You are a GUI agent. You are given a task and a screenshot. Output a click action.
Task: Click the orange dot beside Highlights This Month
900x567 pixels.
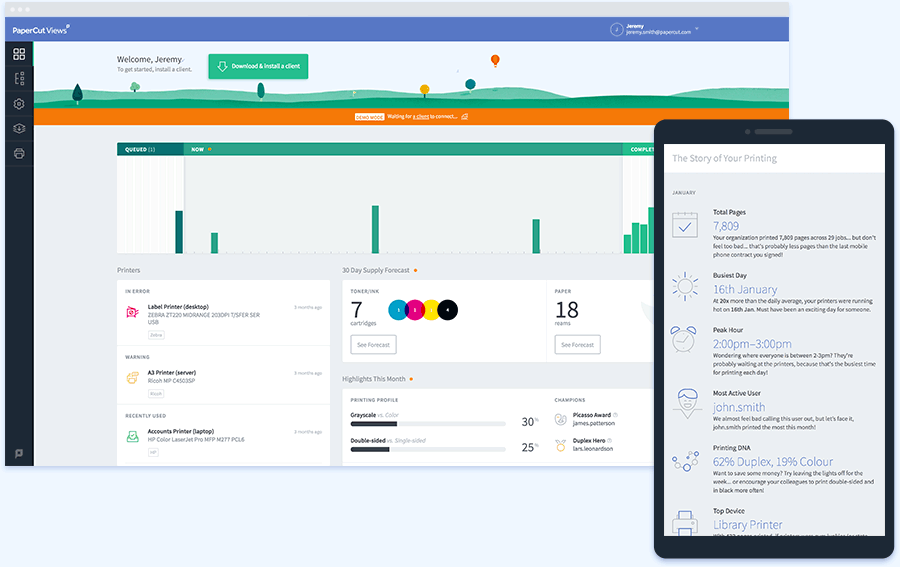pyautogui.click(x=411, y=379)
